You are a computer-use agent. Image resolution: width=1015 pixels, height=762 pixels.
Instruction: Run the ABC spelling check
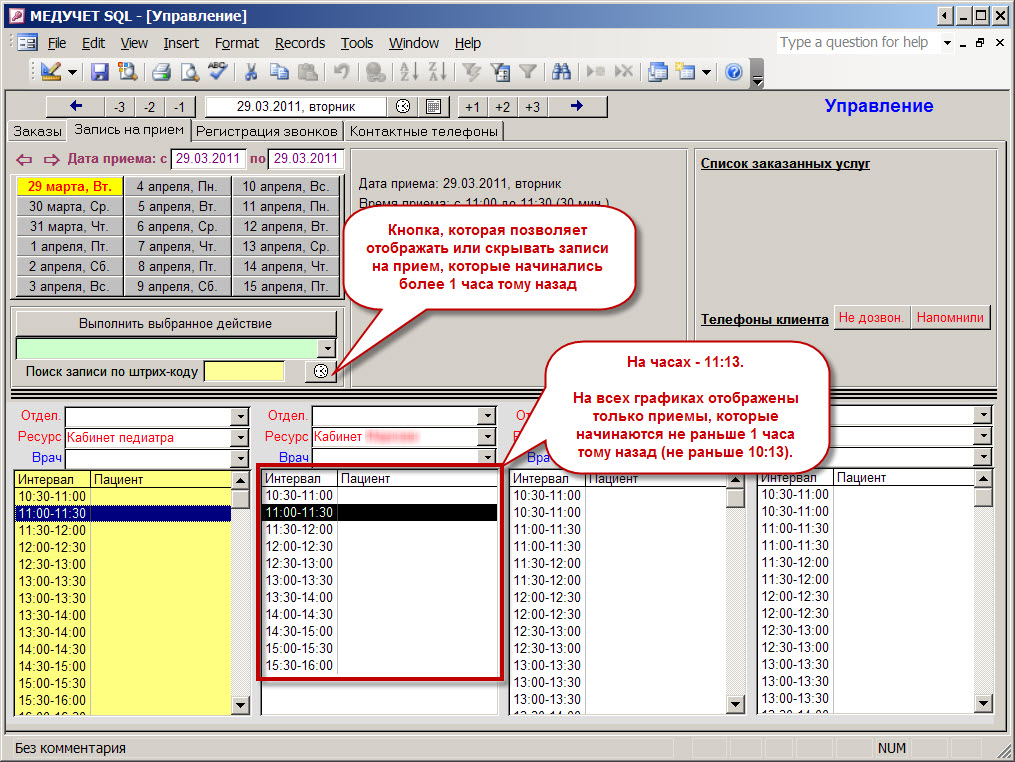point(218,71)
